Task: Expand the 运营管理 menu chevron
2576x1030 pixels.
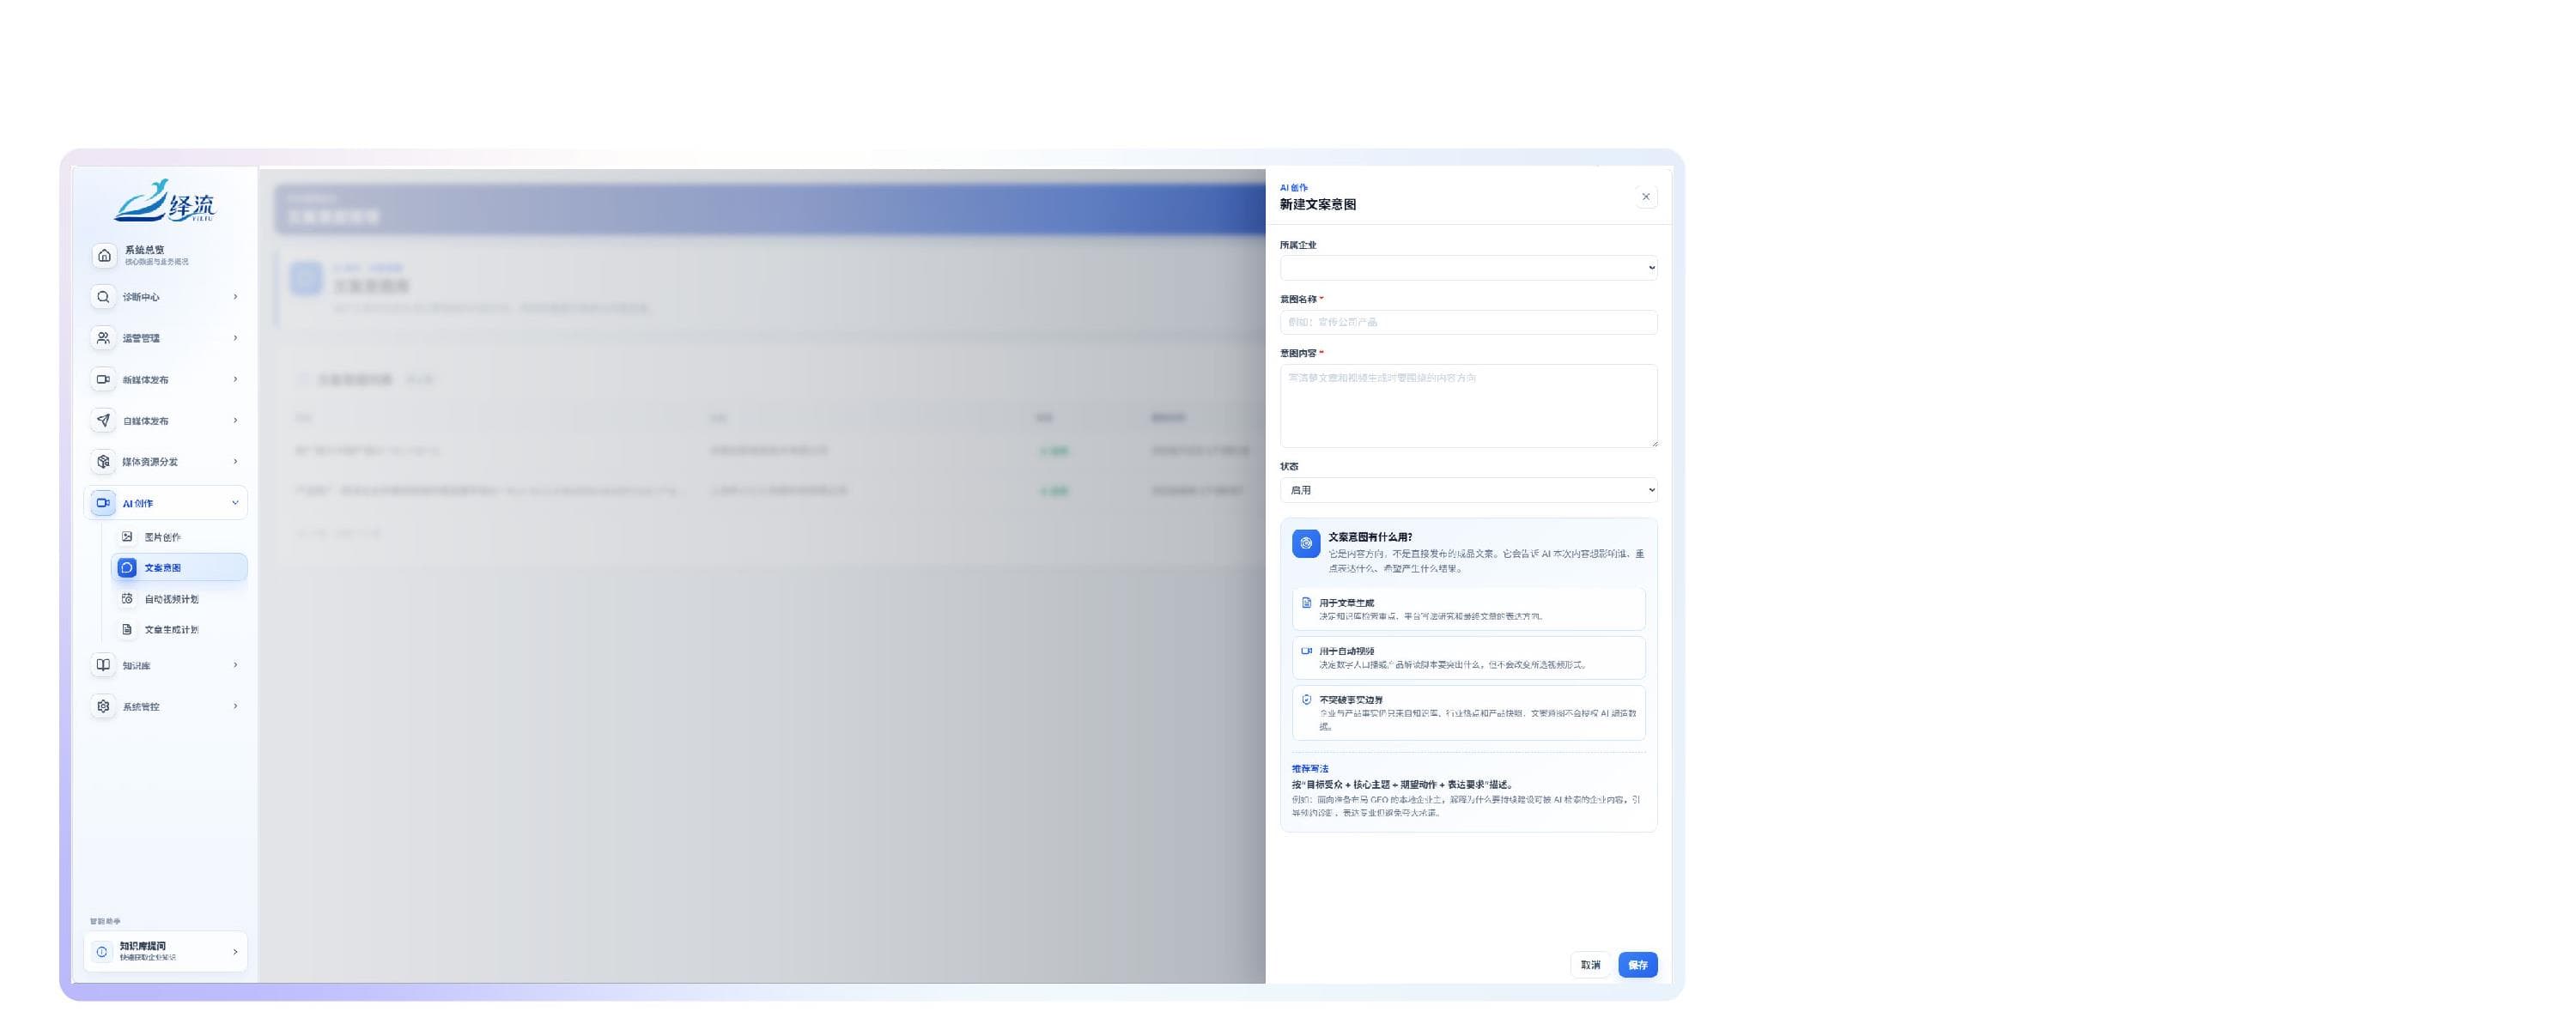Action: pos(235,338)
